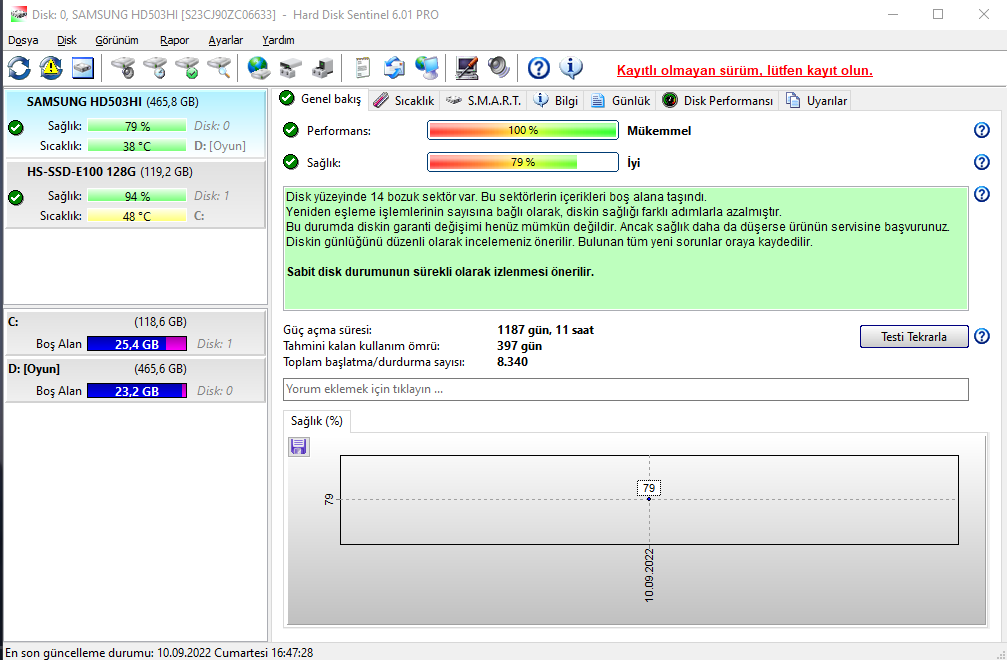Switch to the Sıcaklık tab
Image resolution: width=1007 pixels, height=660 pixels.
click(405, 101)
